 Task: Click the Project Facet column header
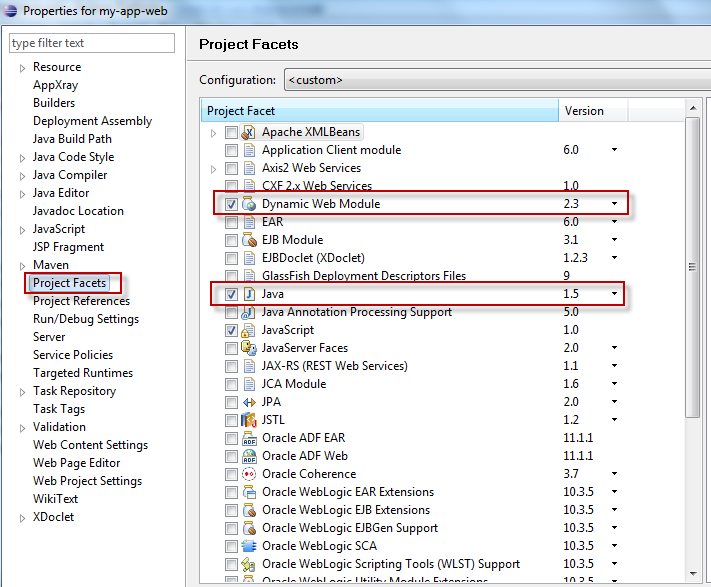point(380,111)
